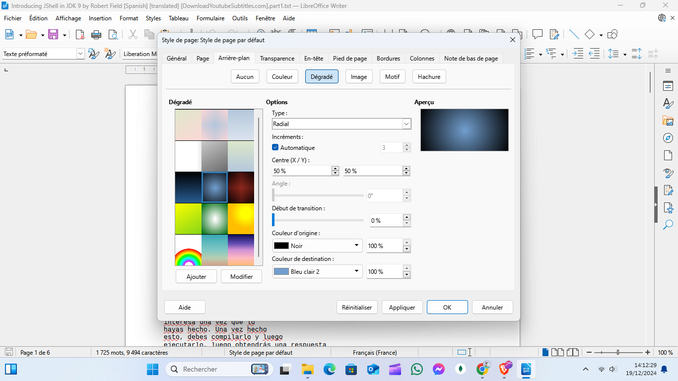Viewport: 678px width, 381px height.
Task: Switch to the Bordures tab
Action: [388, 58]
